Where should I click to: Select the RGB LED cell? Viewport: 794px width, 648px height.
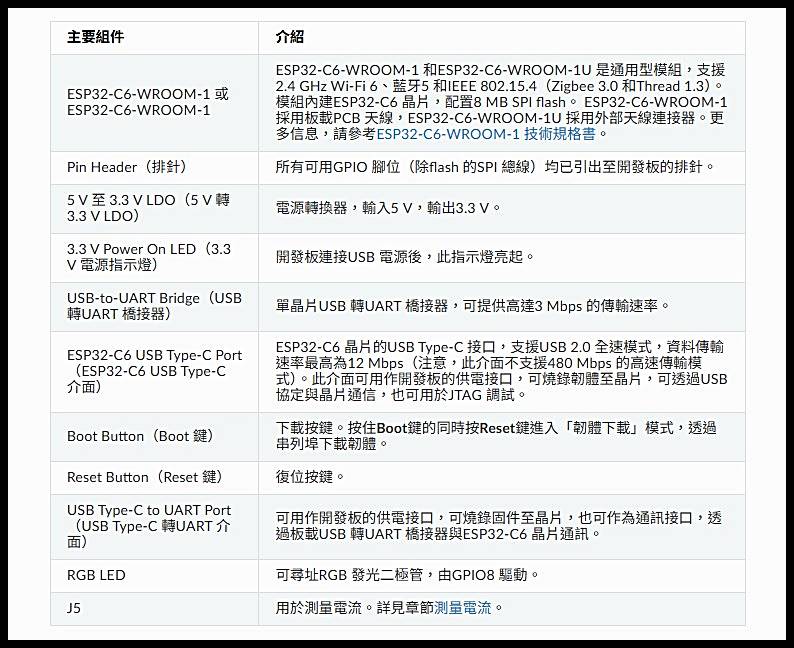click(x=154, y=576)
